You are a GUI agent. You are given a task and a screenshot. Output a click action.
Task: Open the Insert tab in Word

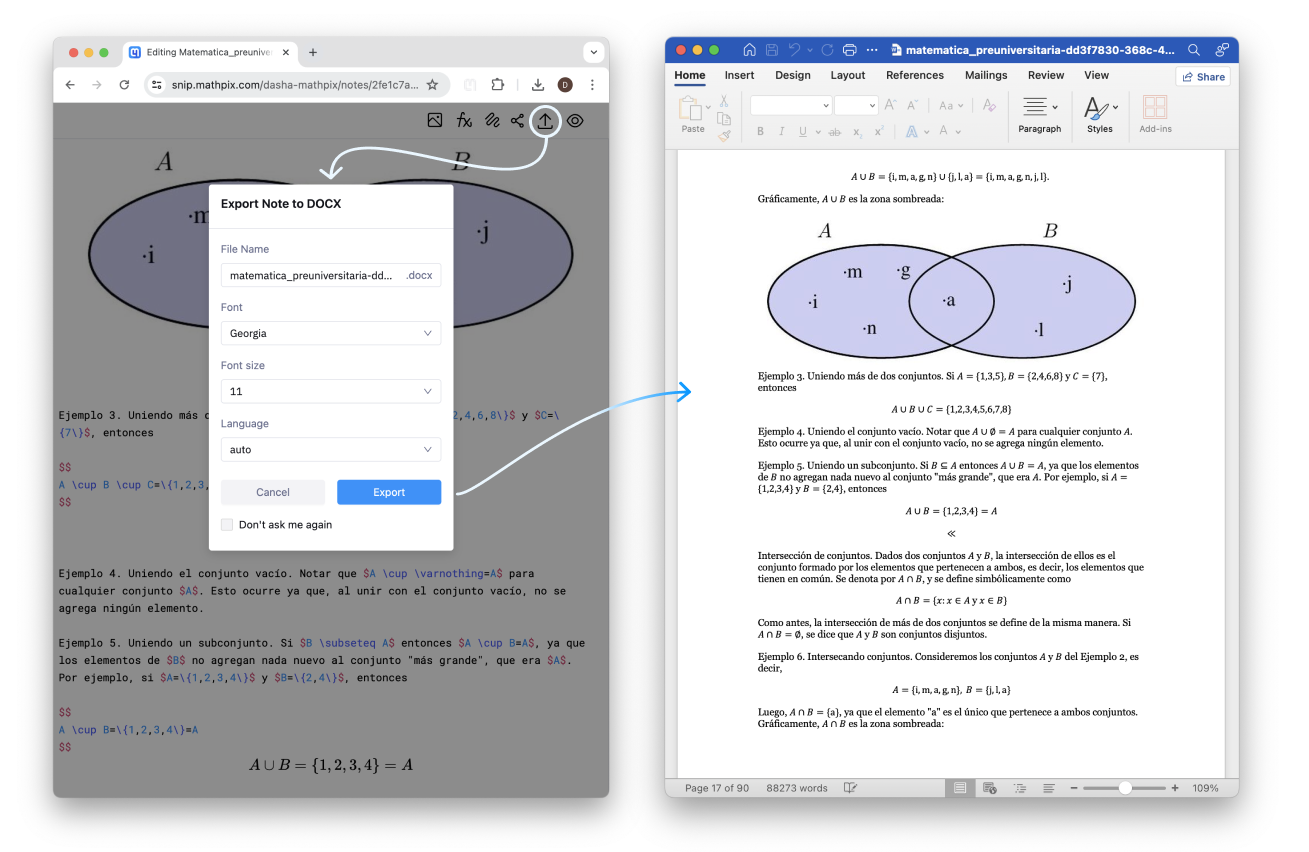coord(739,75)
